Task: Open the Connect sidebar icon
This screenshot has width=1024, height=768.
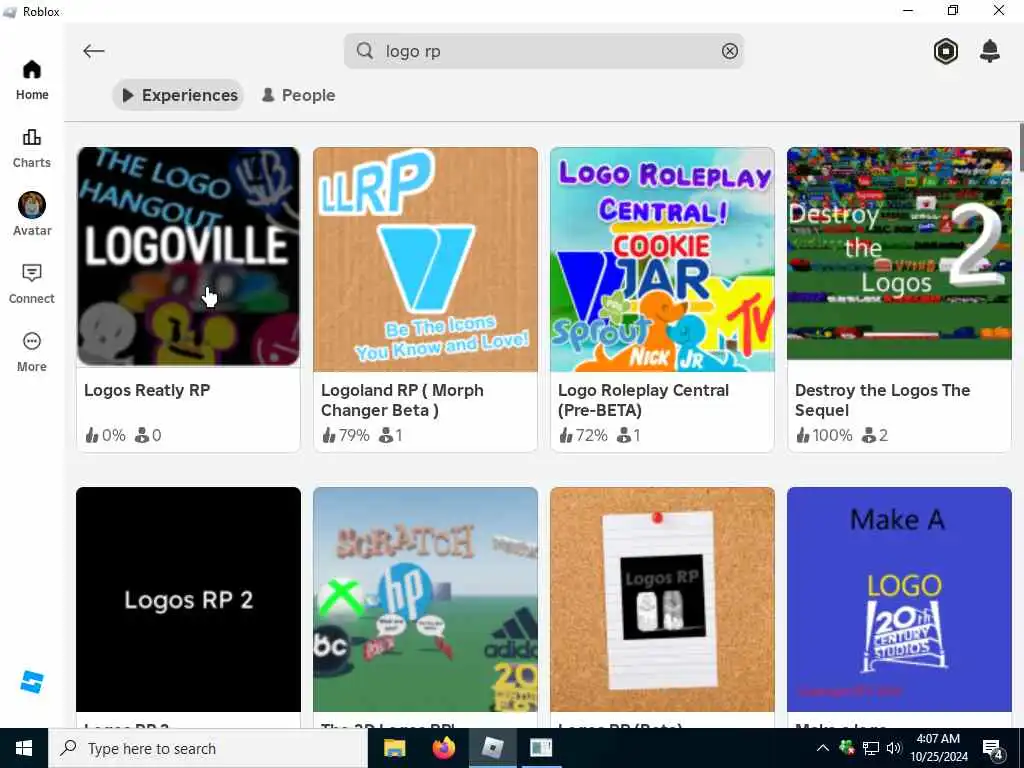Action: click(31, 284)
